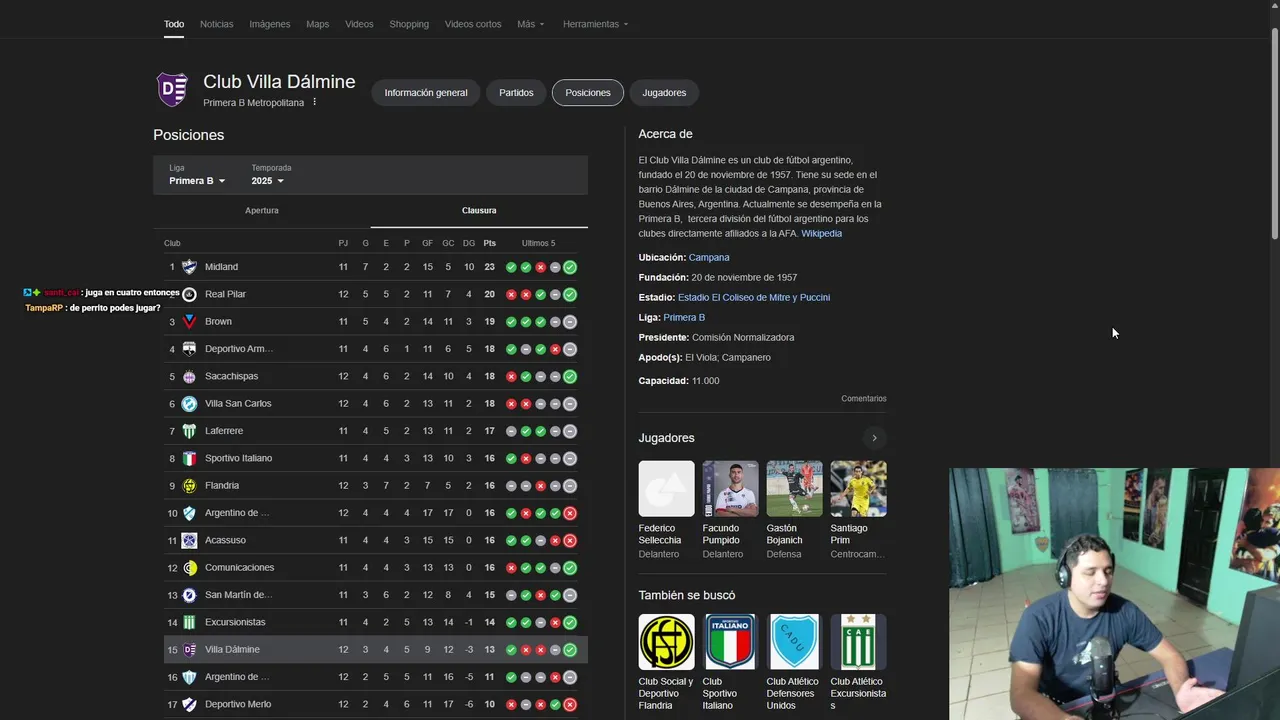This screenshot has height=720, width=1280.
Task: Click the Club Villa Dálmine header crest
Action: click(x=173, y=90)
